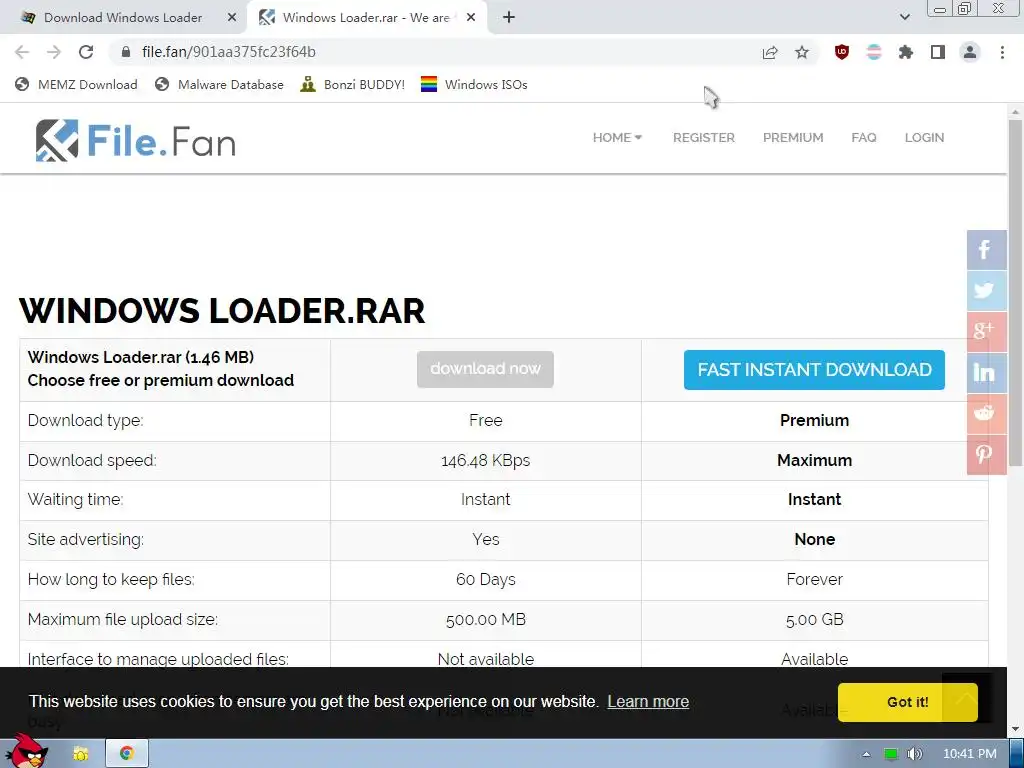Open the new tab plus button
The width and height of the screenshot is (1024, 768).
(x=509, y=18)
